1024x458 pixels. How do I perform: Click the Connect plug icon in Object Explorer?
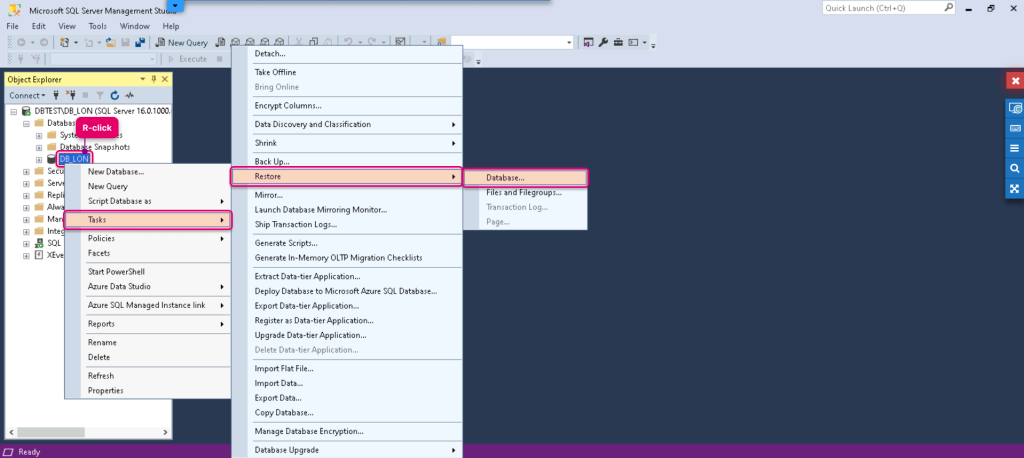pyautogui.click(x=57, y=95)
